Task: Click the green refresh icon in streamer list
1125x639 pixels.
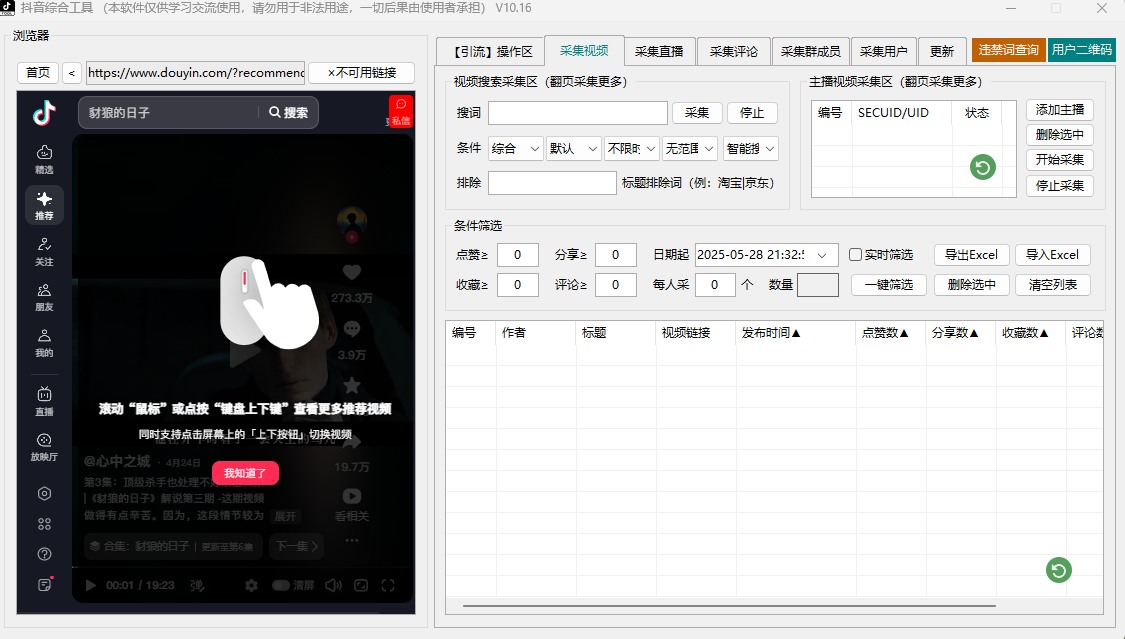Action: tap(983, 168)
